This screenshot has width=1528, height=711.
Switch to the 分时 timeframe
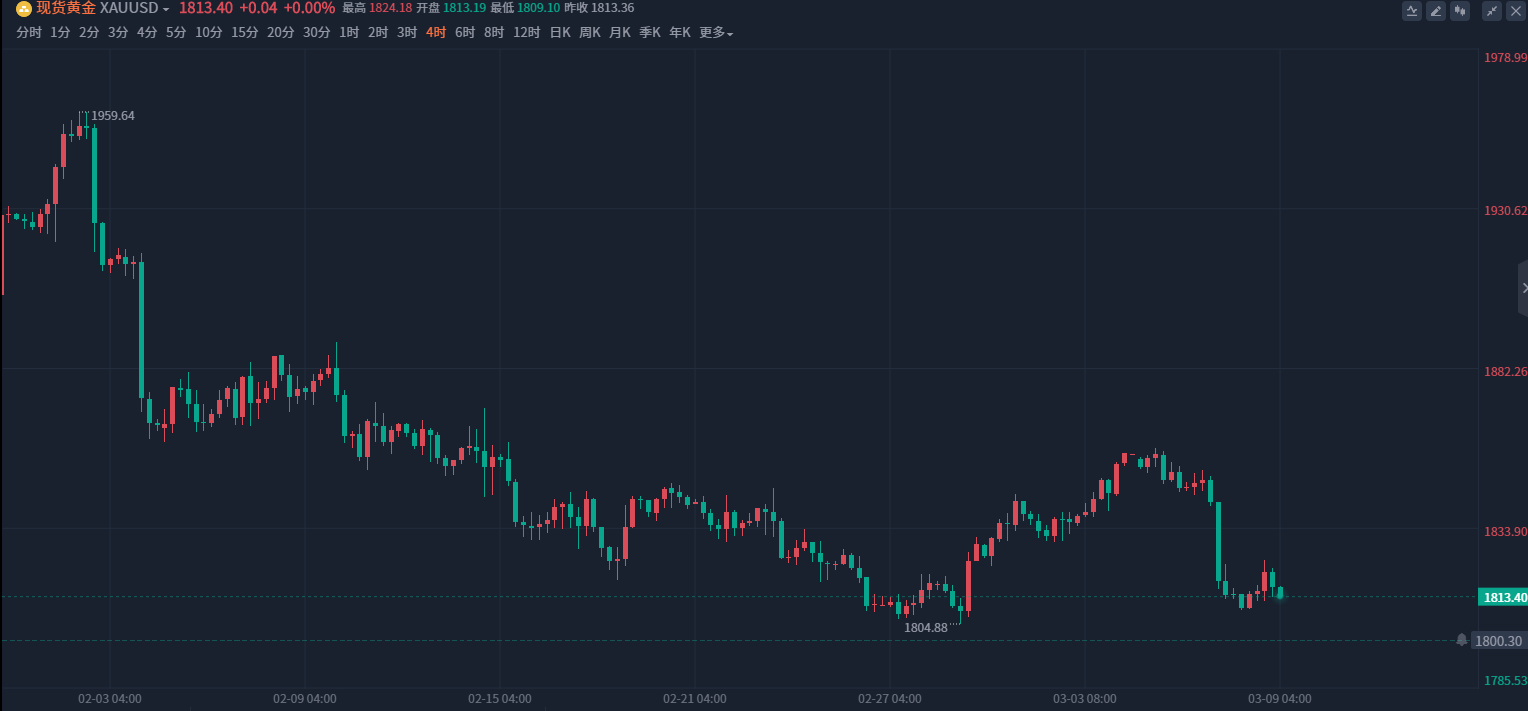point(29,32)
